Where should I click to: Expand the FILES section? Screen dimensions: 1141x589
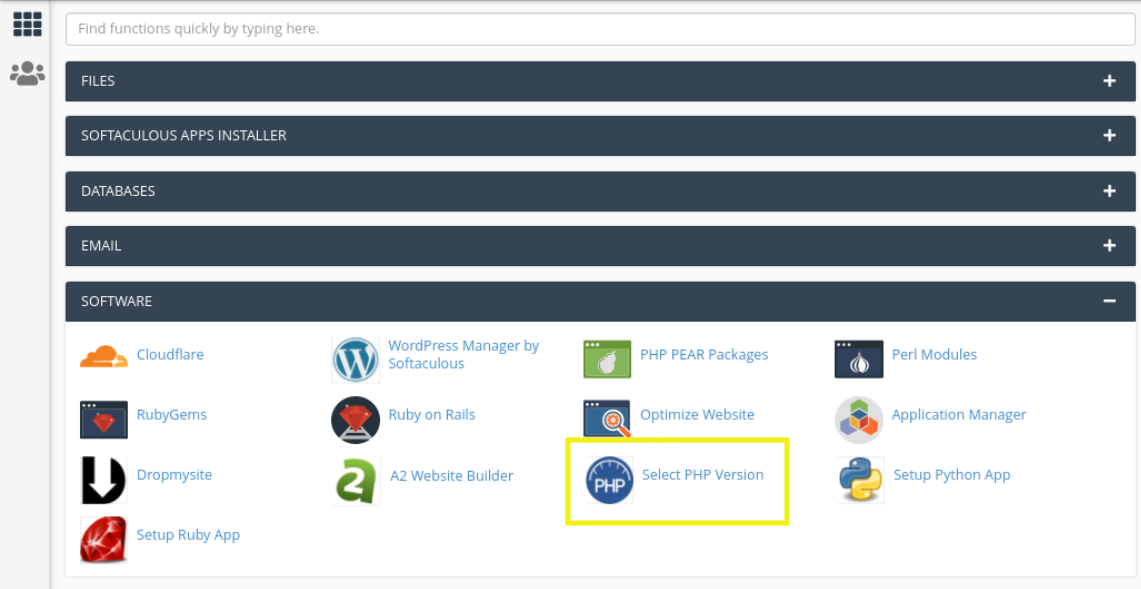[x=1109, y=81]
